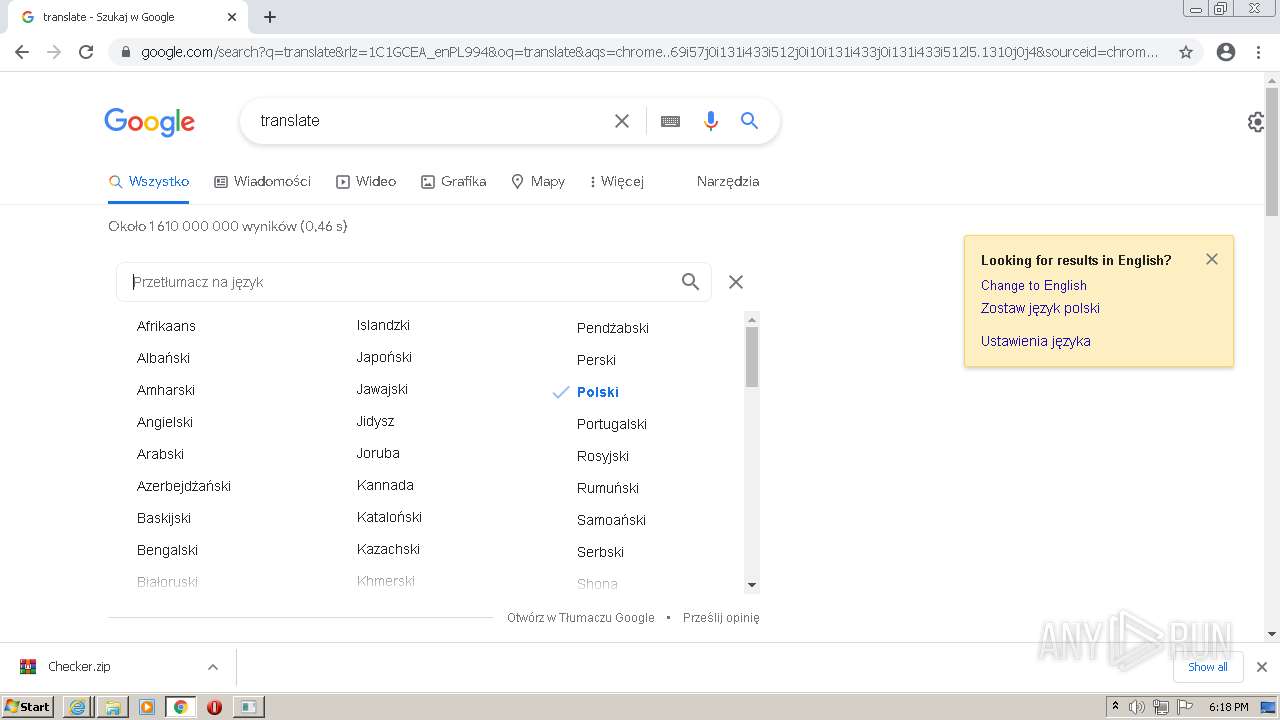
Task: Select Perski language
Action: tap(596, 360)
